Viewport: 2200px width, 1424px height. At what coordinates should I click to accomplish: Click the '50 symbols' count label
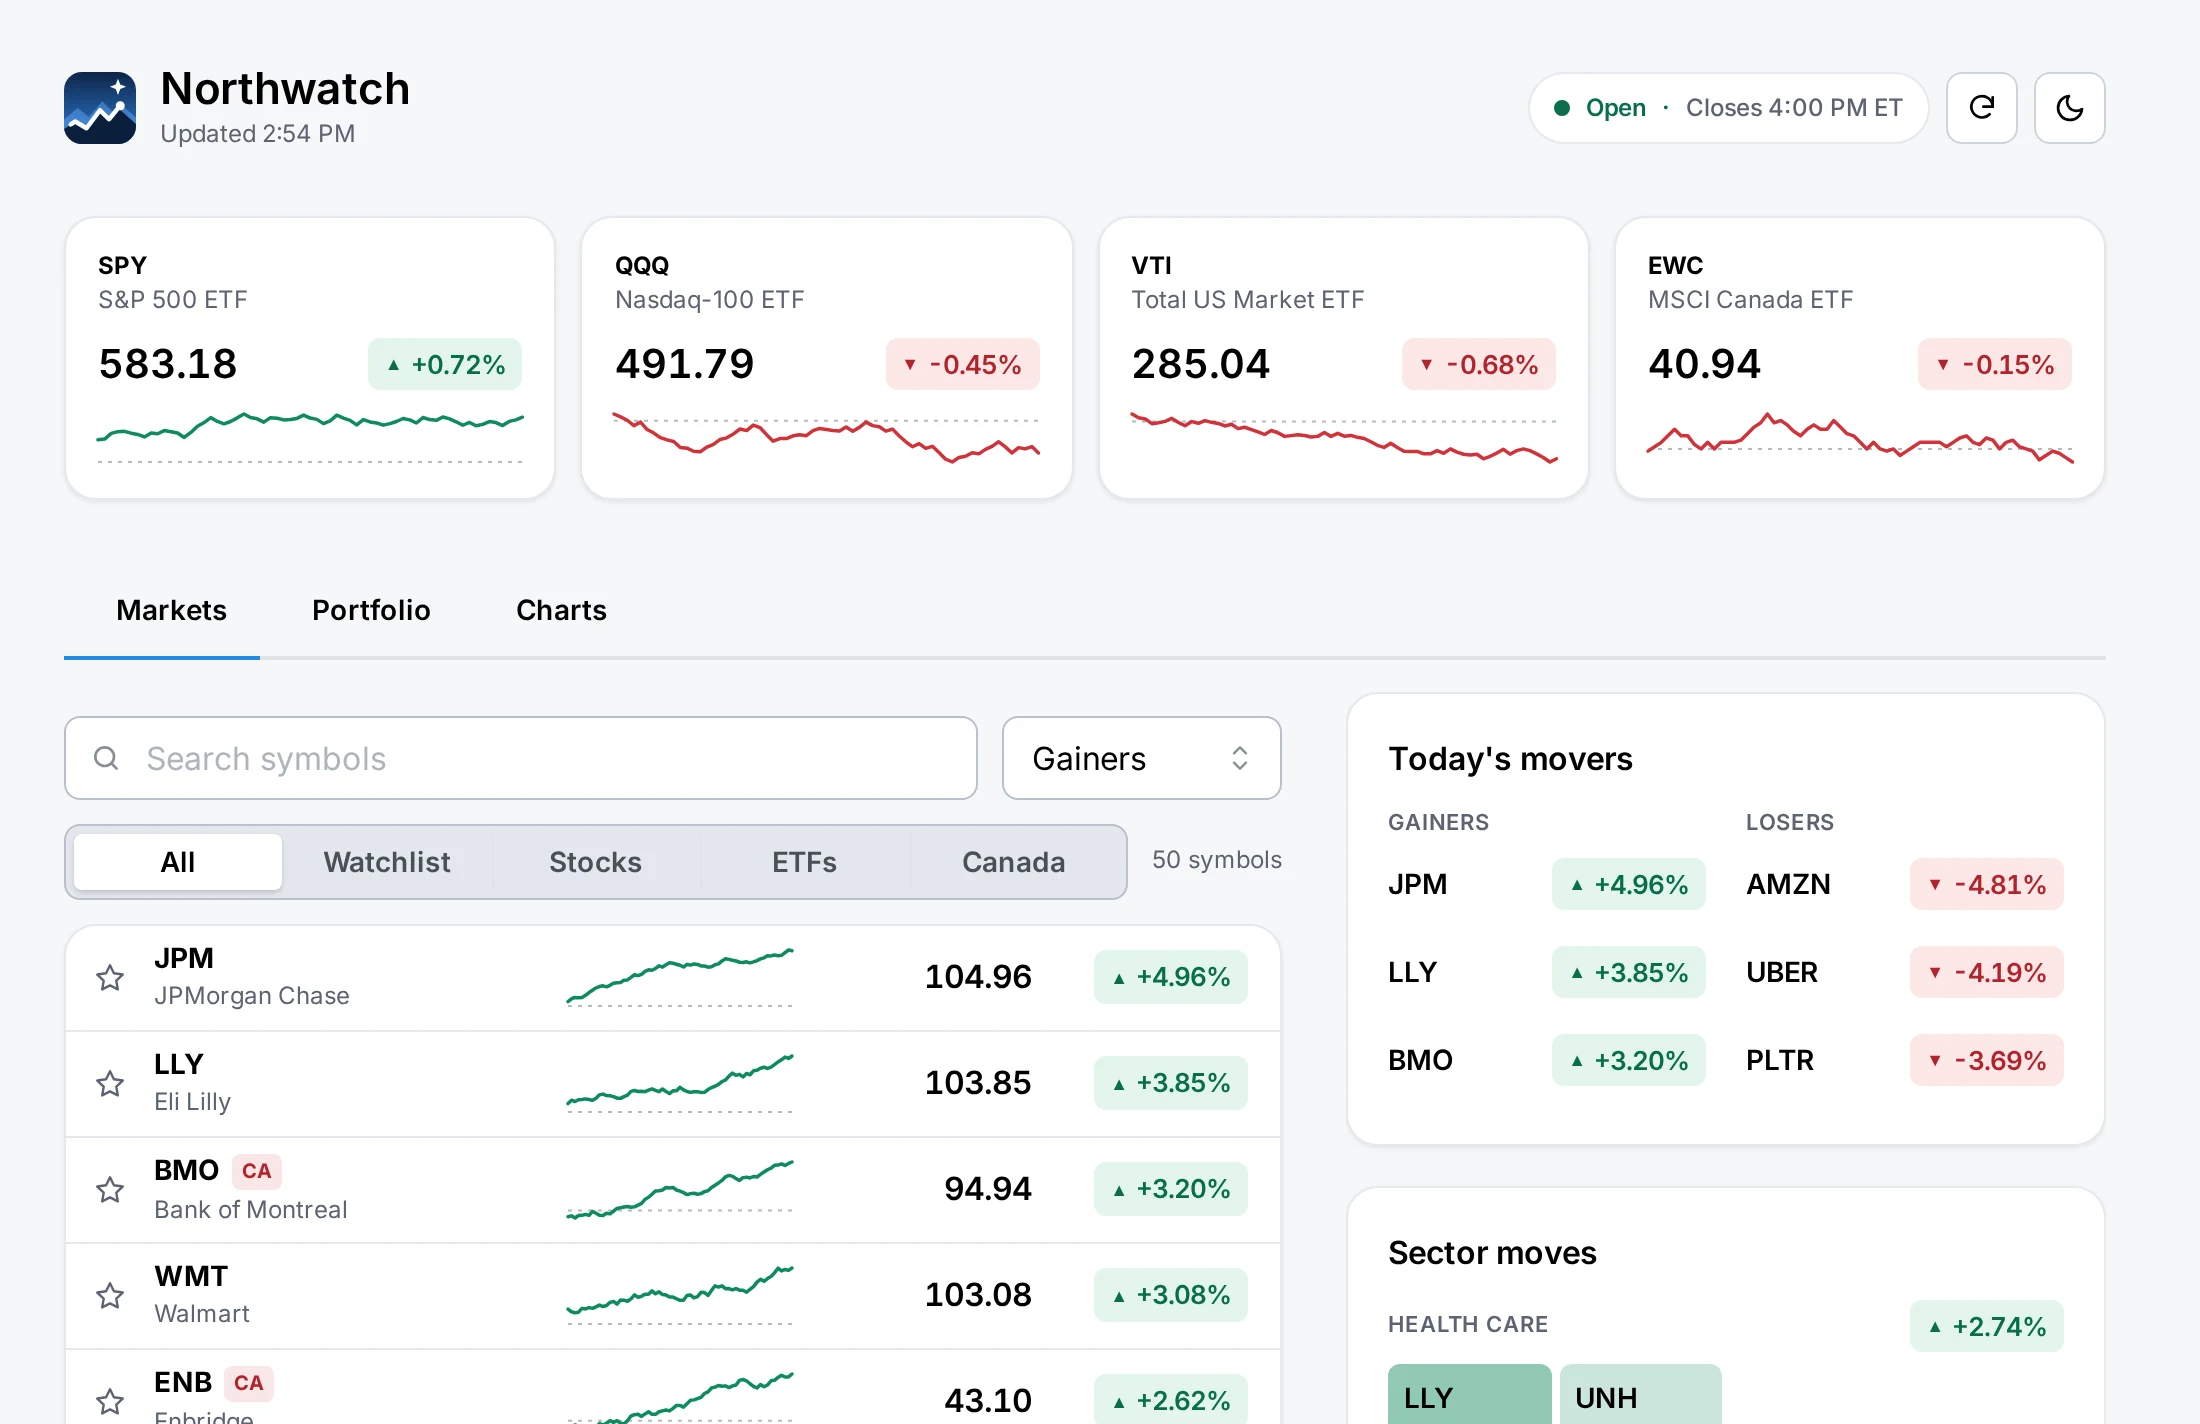click(1217, 860)
